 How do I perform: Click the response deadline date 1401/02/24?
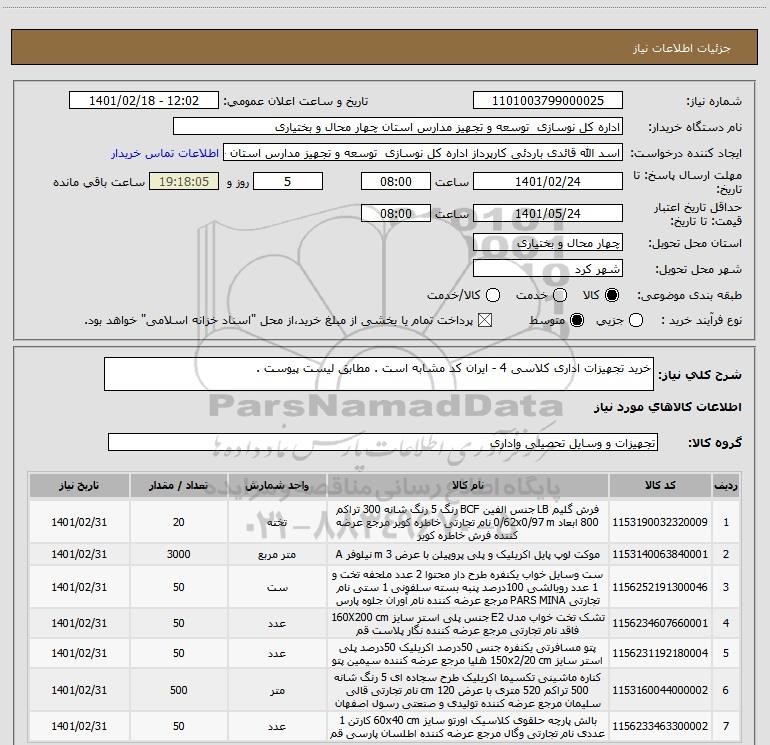coord(548,181)
